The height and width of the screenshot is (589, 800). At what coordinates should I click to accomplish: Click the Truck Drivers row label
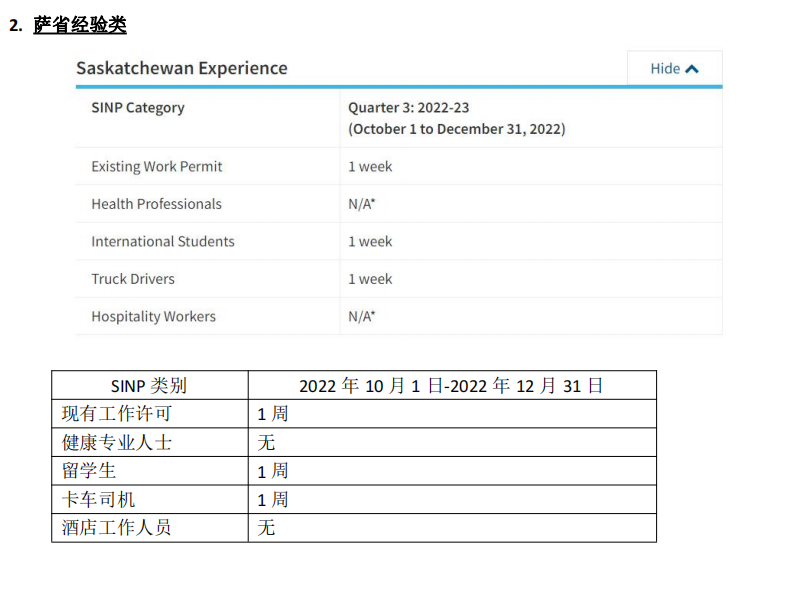pos(133,279)
